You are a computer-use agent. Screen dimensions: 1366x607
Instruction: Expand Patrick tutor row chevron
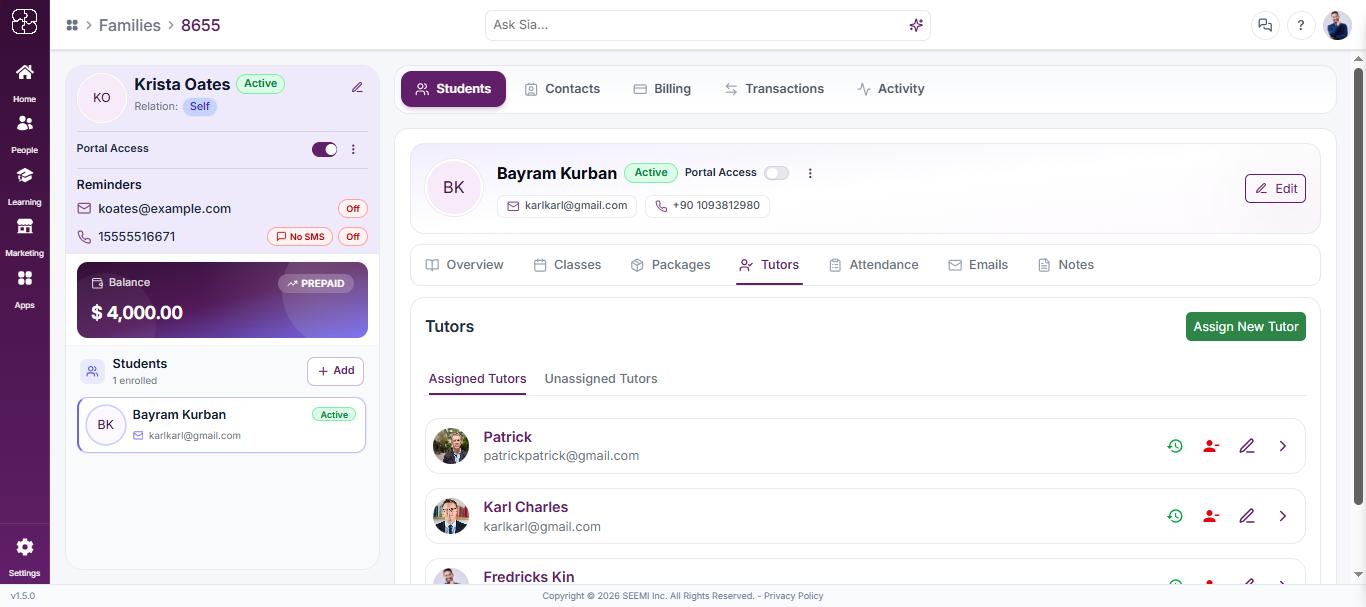tap(1283, 446)
